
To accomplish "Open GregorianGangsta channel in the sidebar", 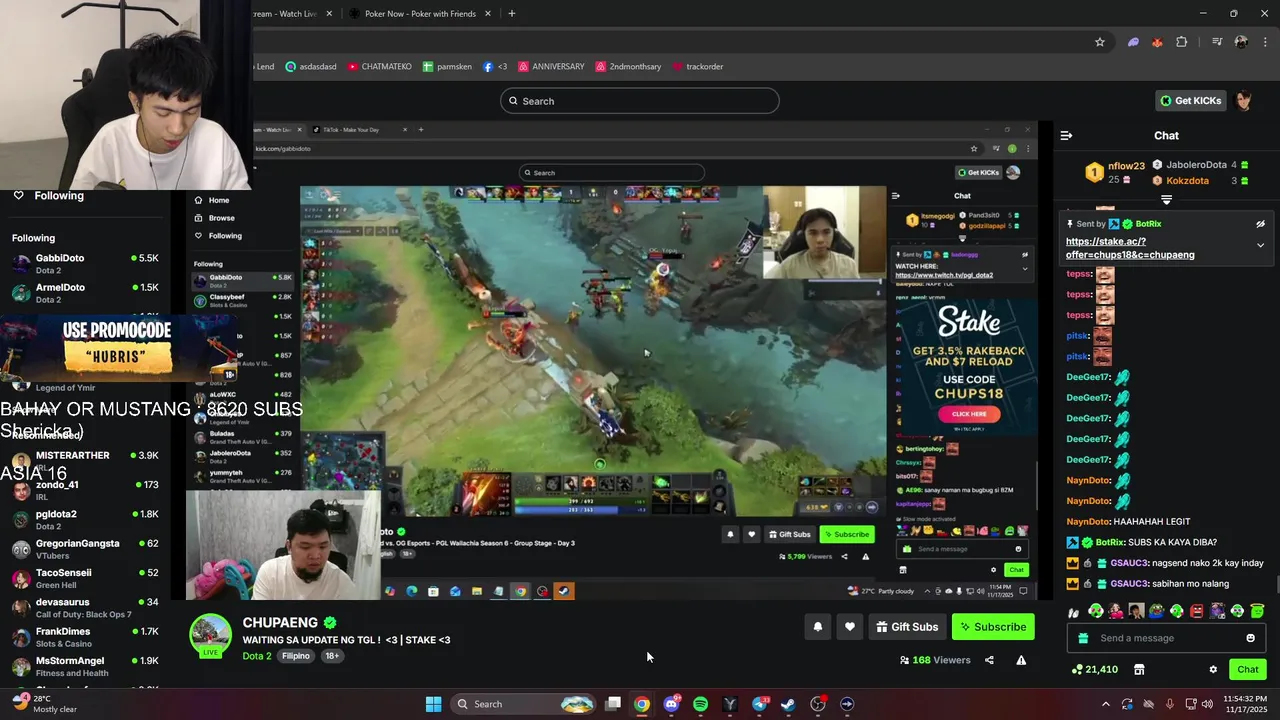I will click(85, 549).
